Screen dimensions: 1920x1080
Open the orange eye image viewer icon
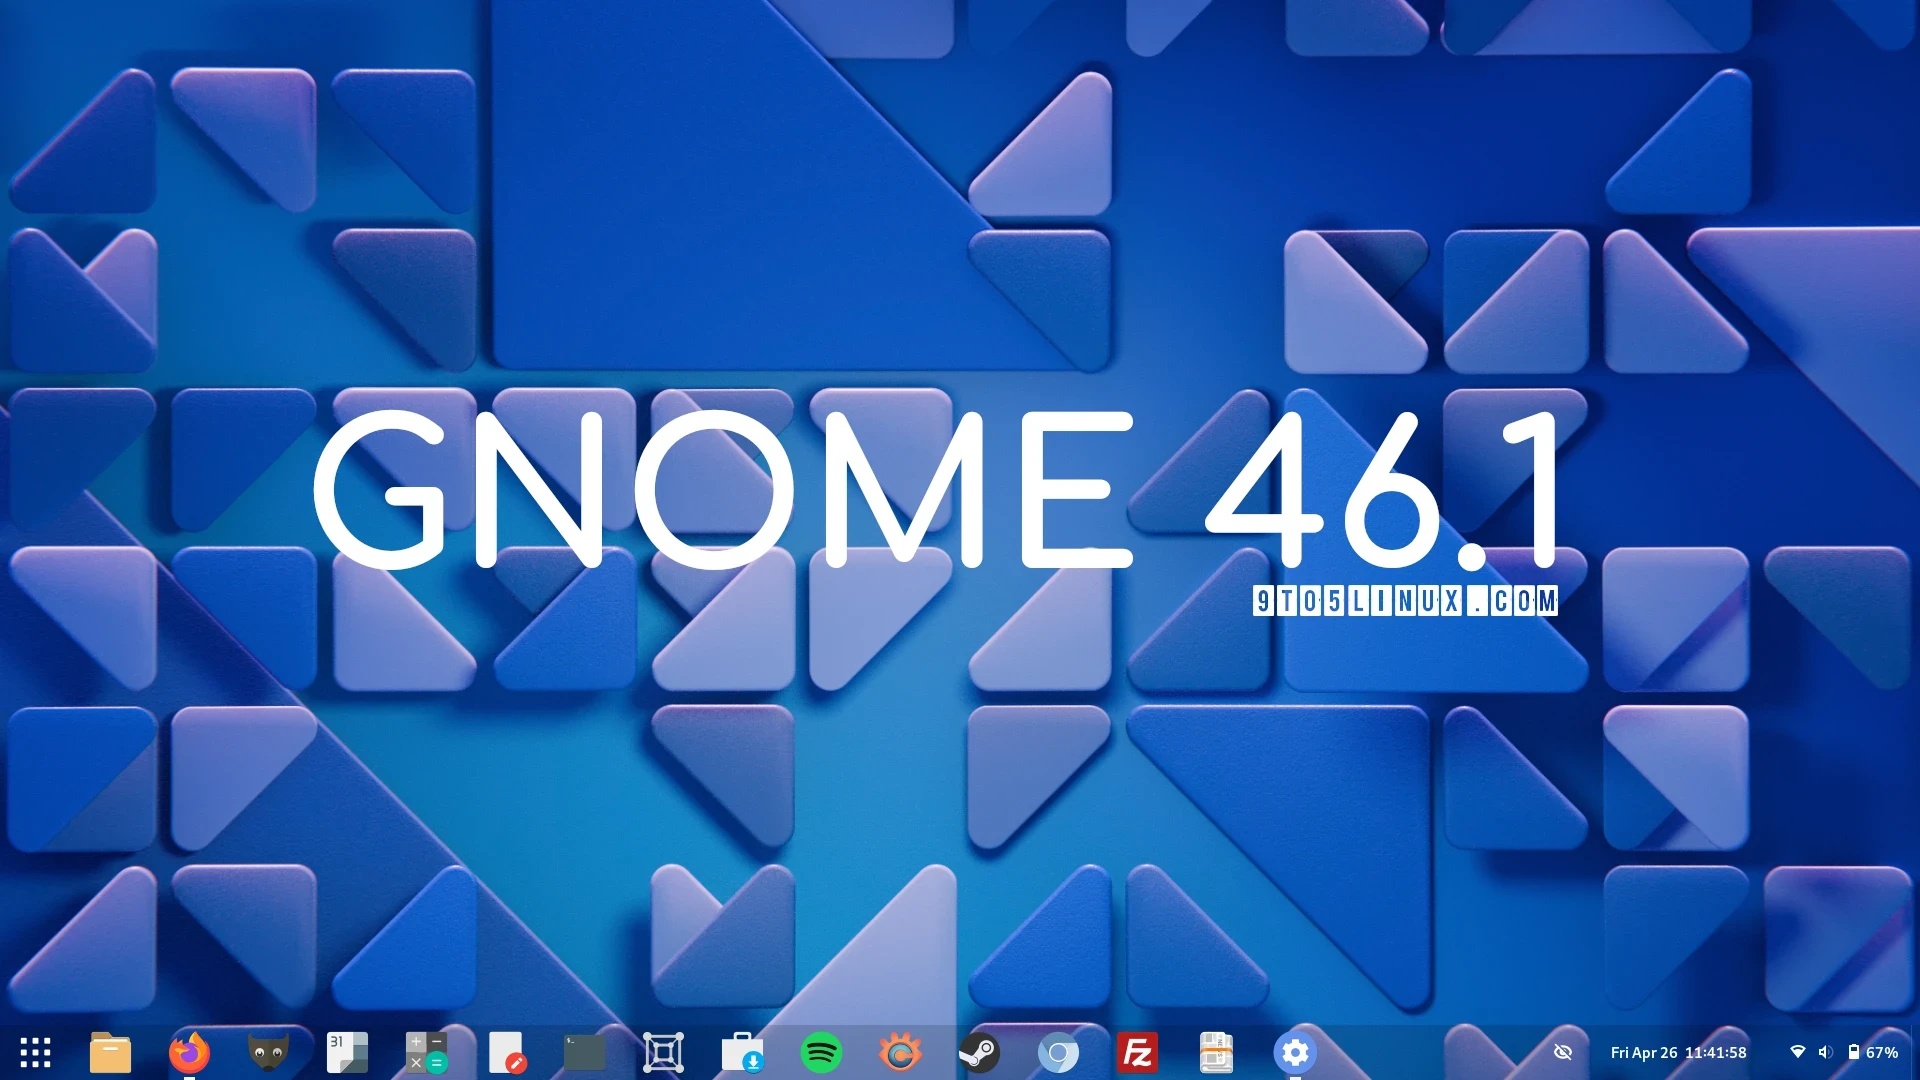pyautogui.click(x=900, y=1052)
